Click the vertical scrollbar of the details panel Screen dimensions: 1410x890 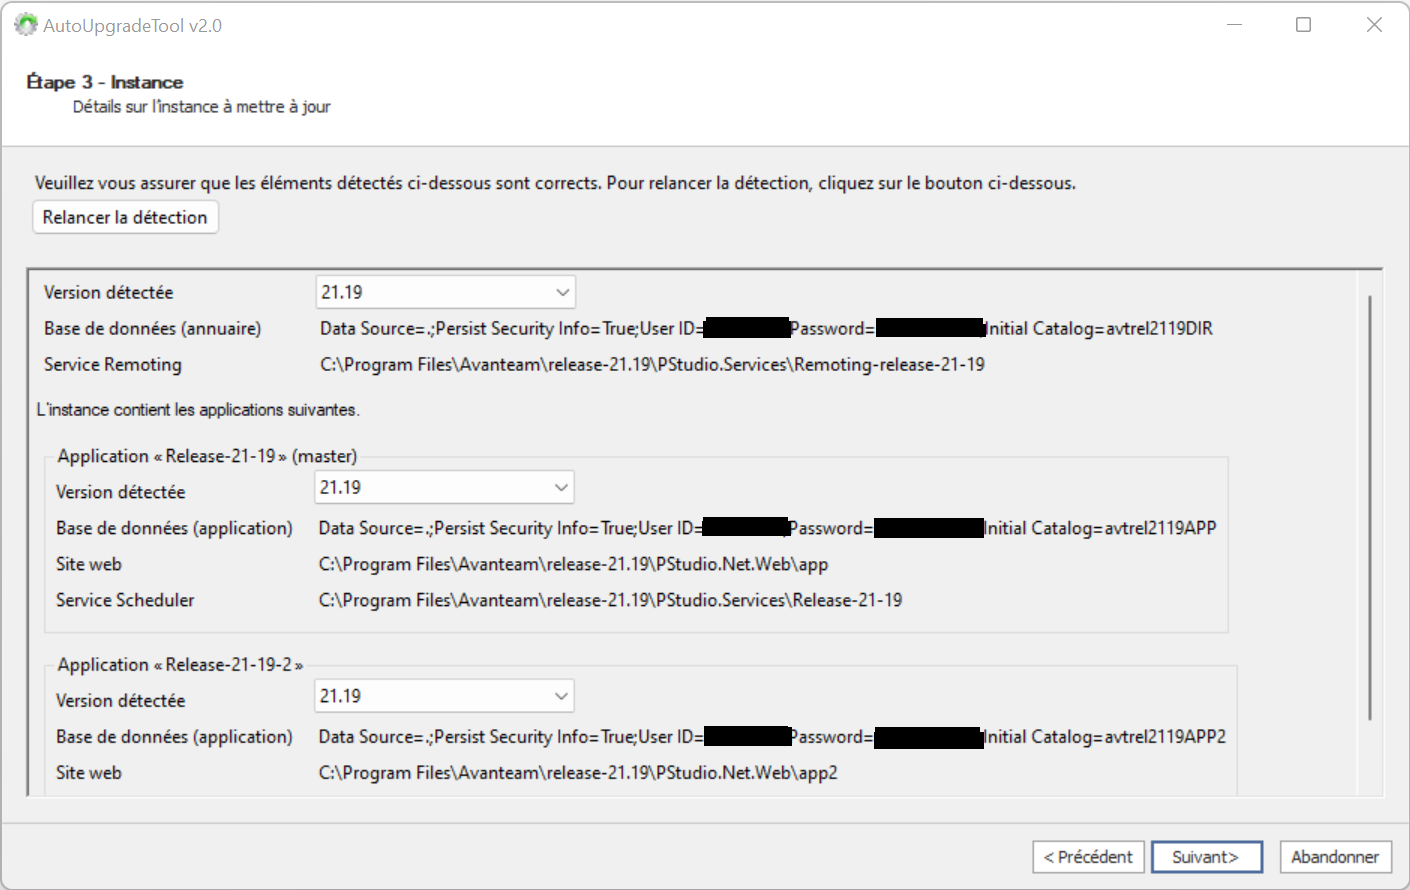click(1369, 506)
